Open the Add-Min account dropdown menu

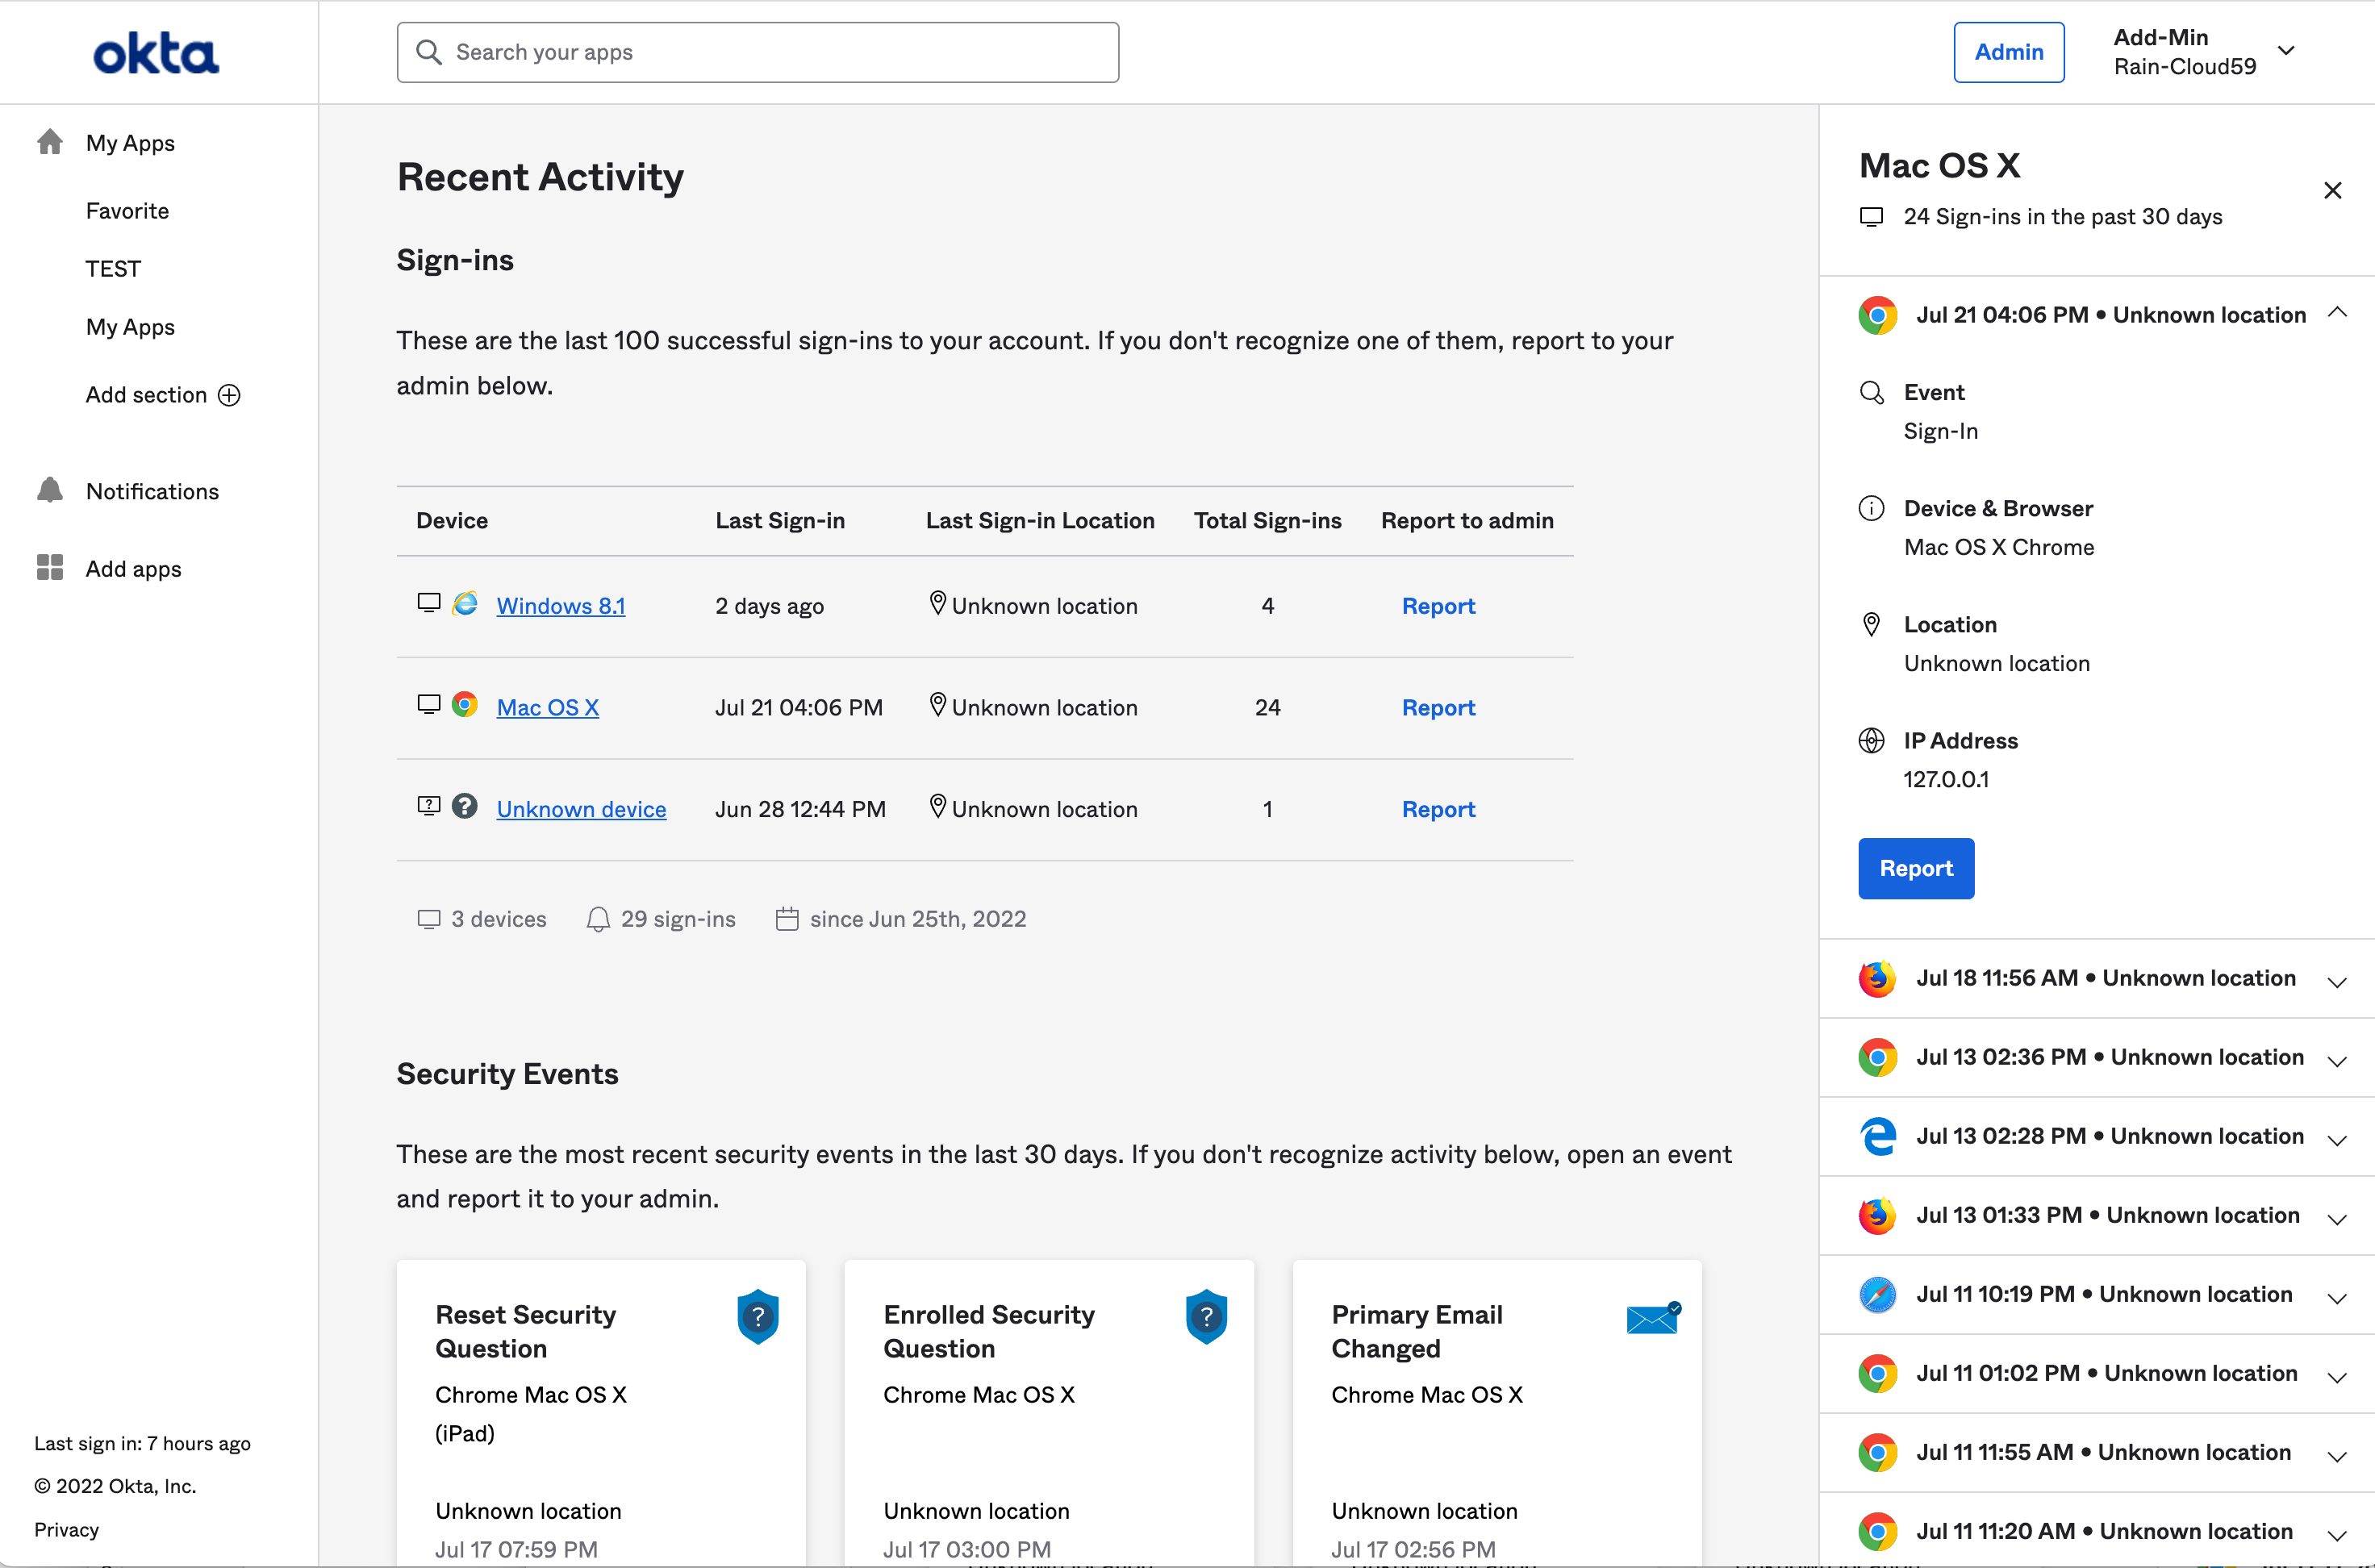pyautogui.click(x=2286, y=51)
